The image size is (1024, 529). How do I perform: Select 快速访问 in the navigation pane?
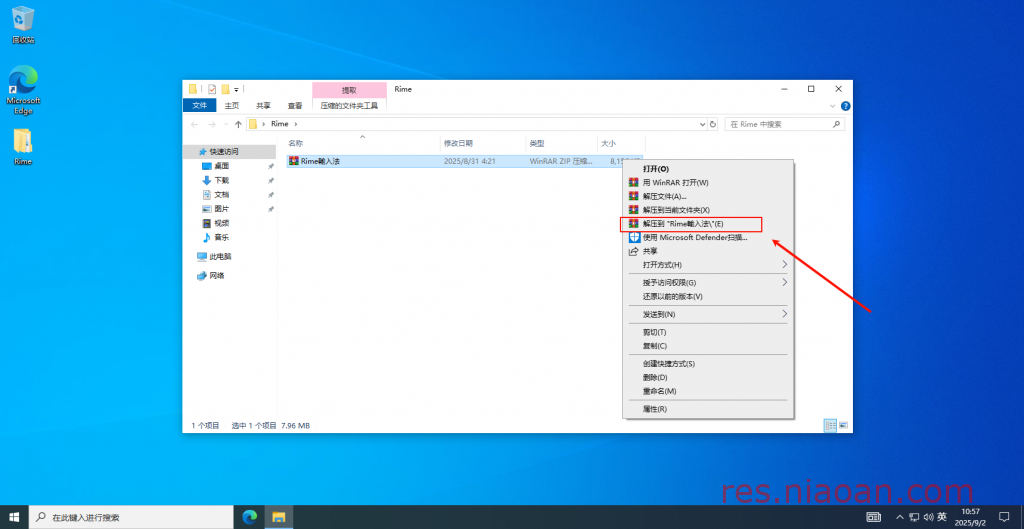tap(223, 152)
